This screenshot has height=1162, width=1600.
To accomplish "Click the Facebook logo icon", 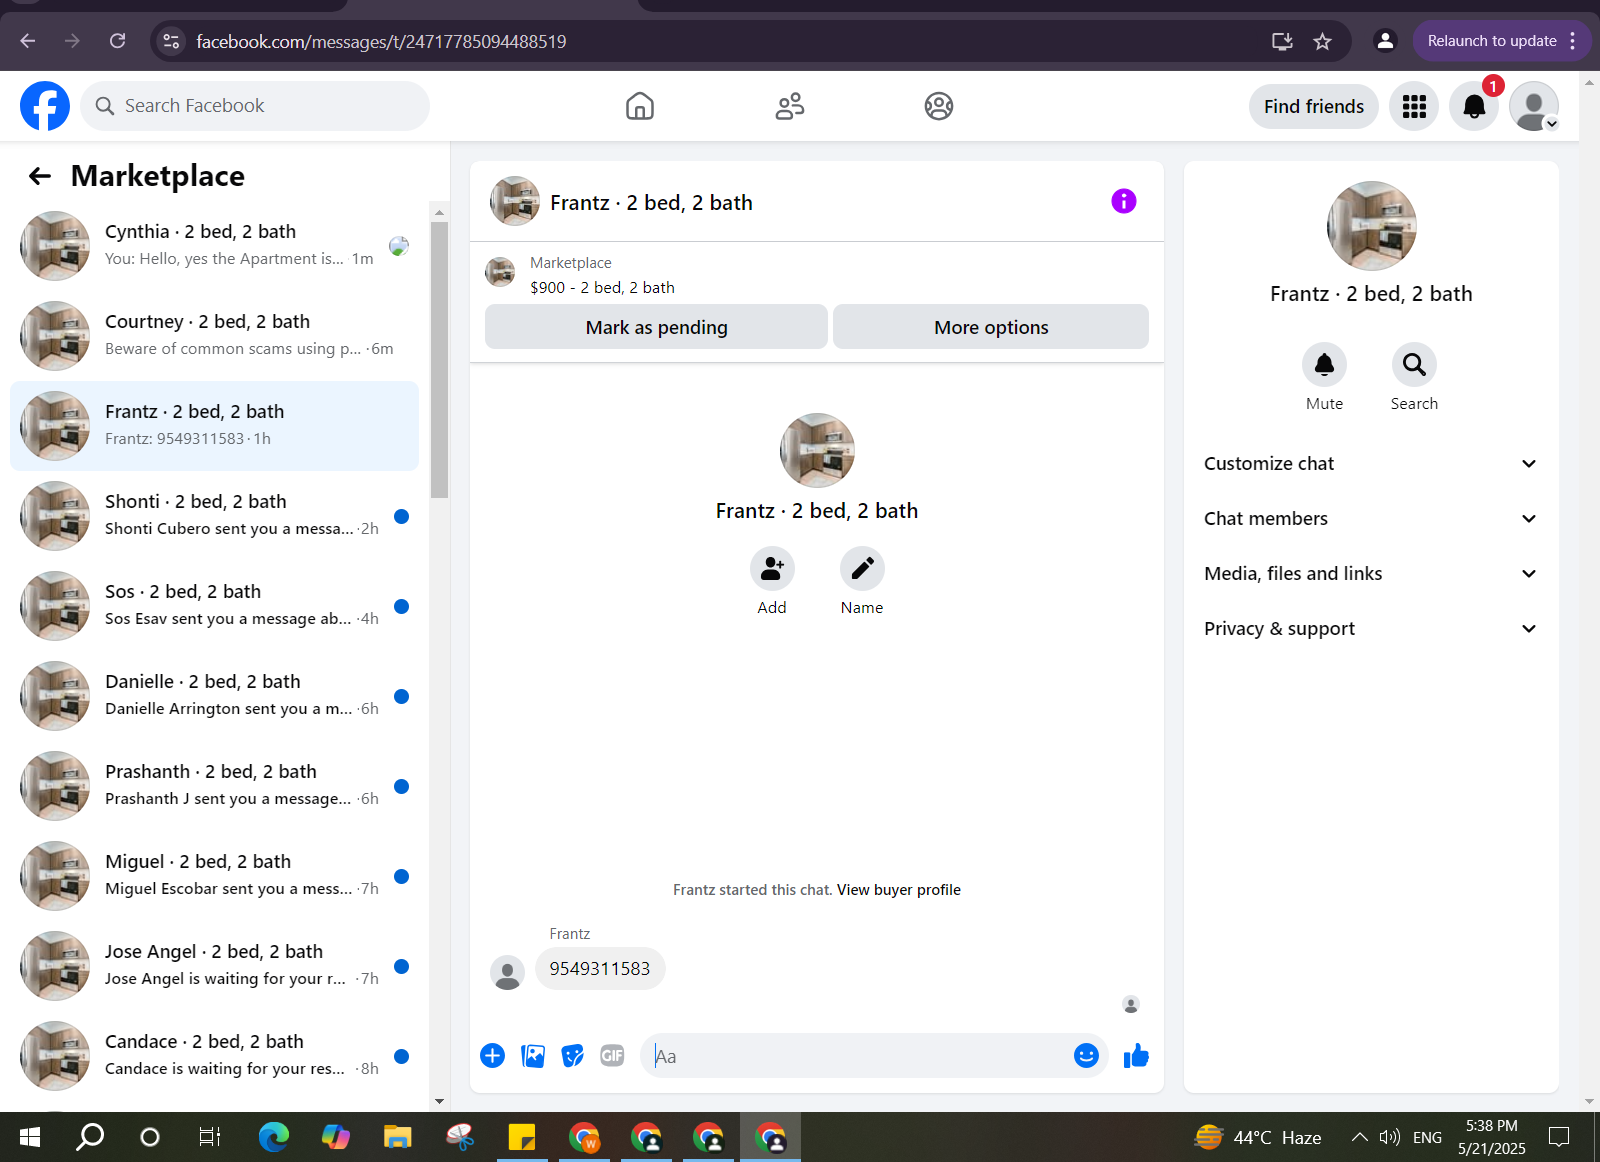I will coord(45,106).
